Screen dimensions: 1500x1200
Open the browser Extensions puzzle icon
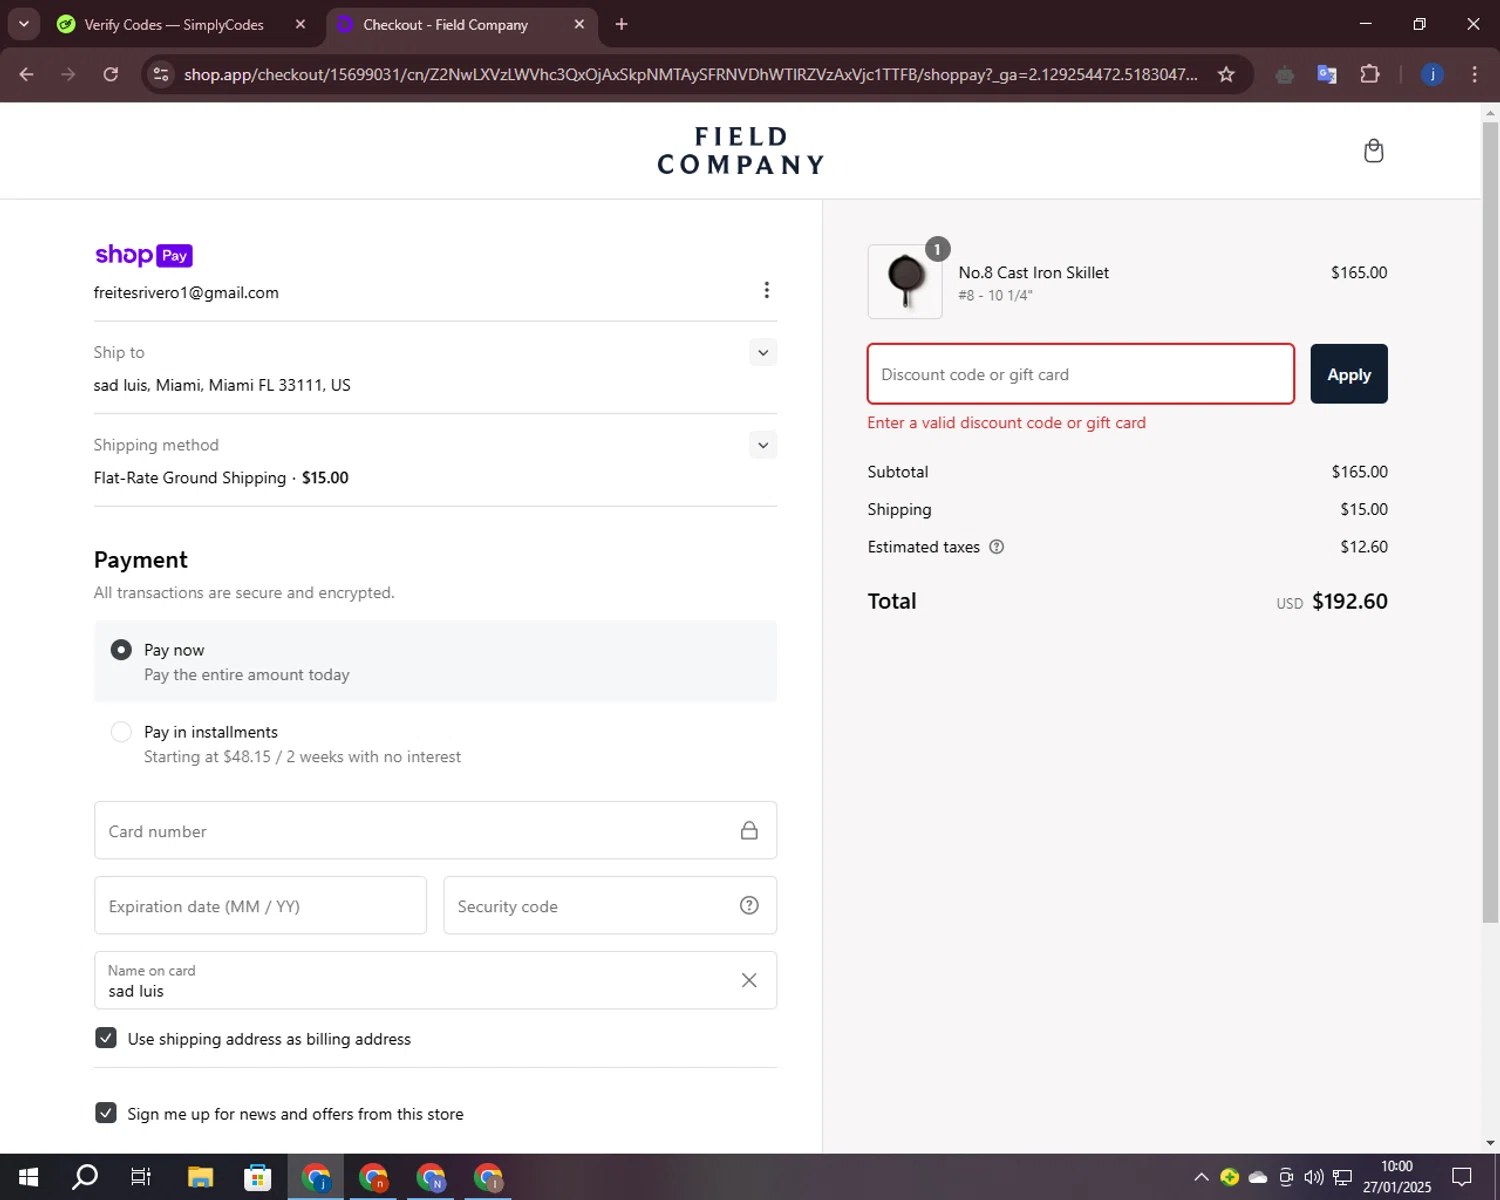pos(1370,74)
